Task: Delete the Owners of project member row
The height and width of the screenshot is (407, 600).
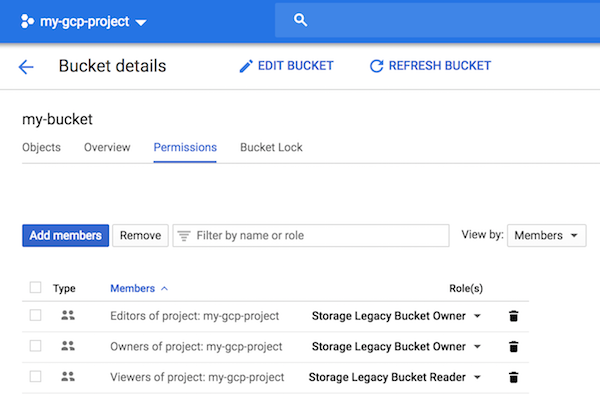Action: pos(514,347)
